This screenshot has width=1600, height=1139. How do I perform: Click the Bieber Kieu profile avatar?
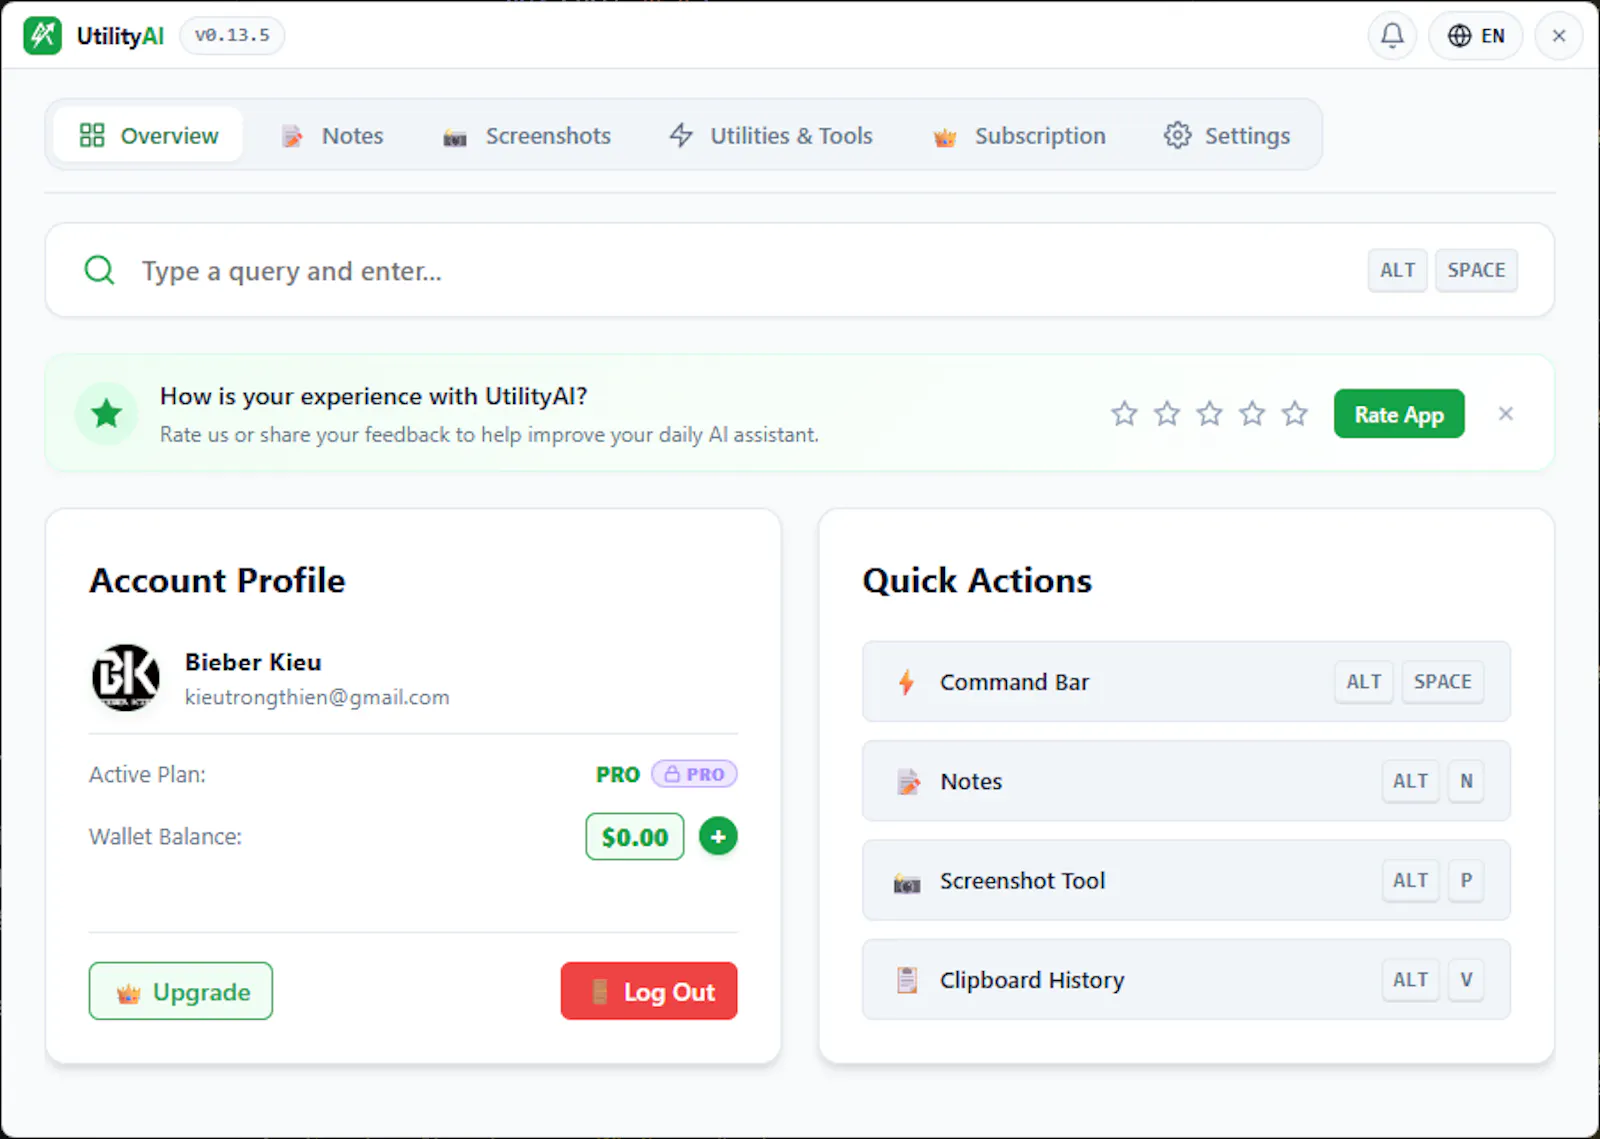point(126,678)
